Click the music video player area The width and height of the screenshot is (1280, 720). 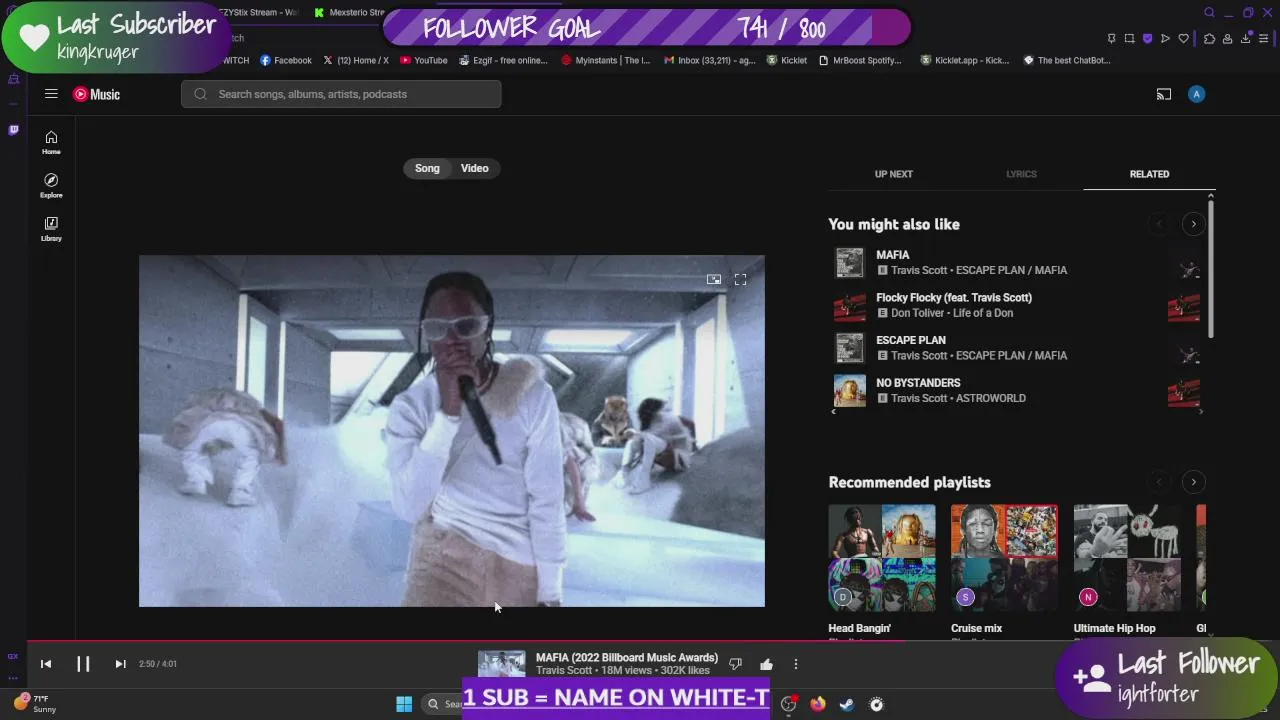pyautogui.click(x=452, y=431)
